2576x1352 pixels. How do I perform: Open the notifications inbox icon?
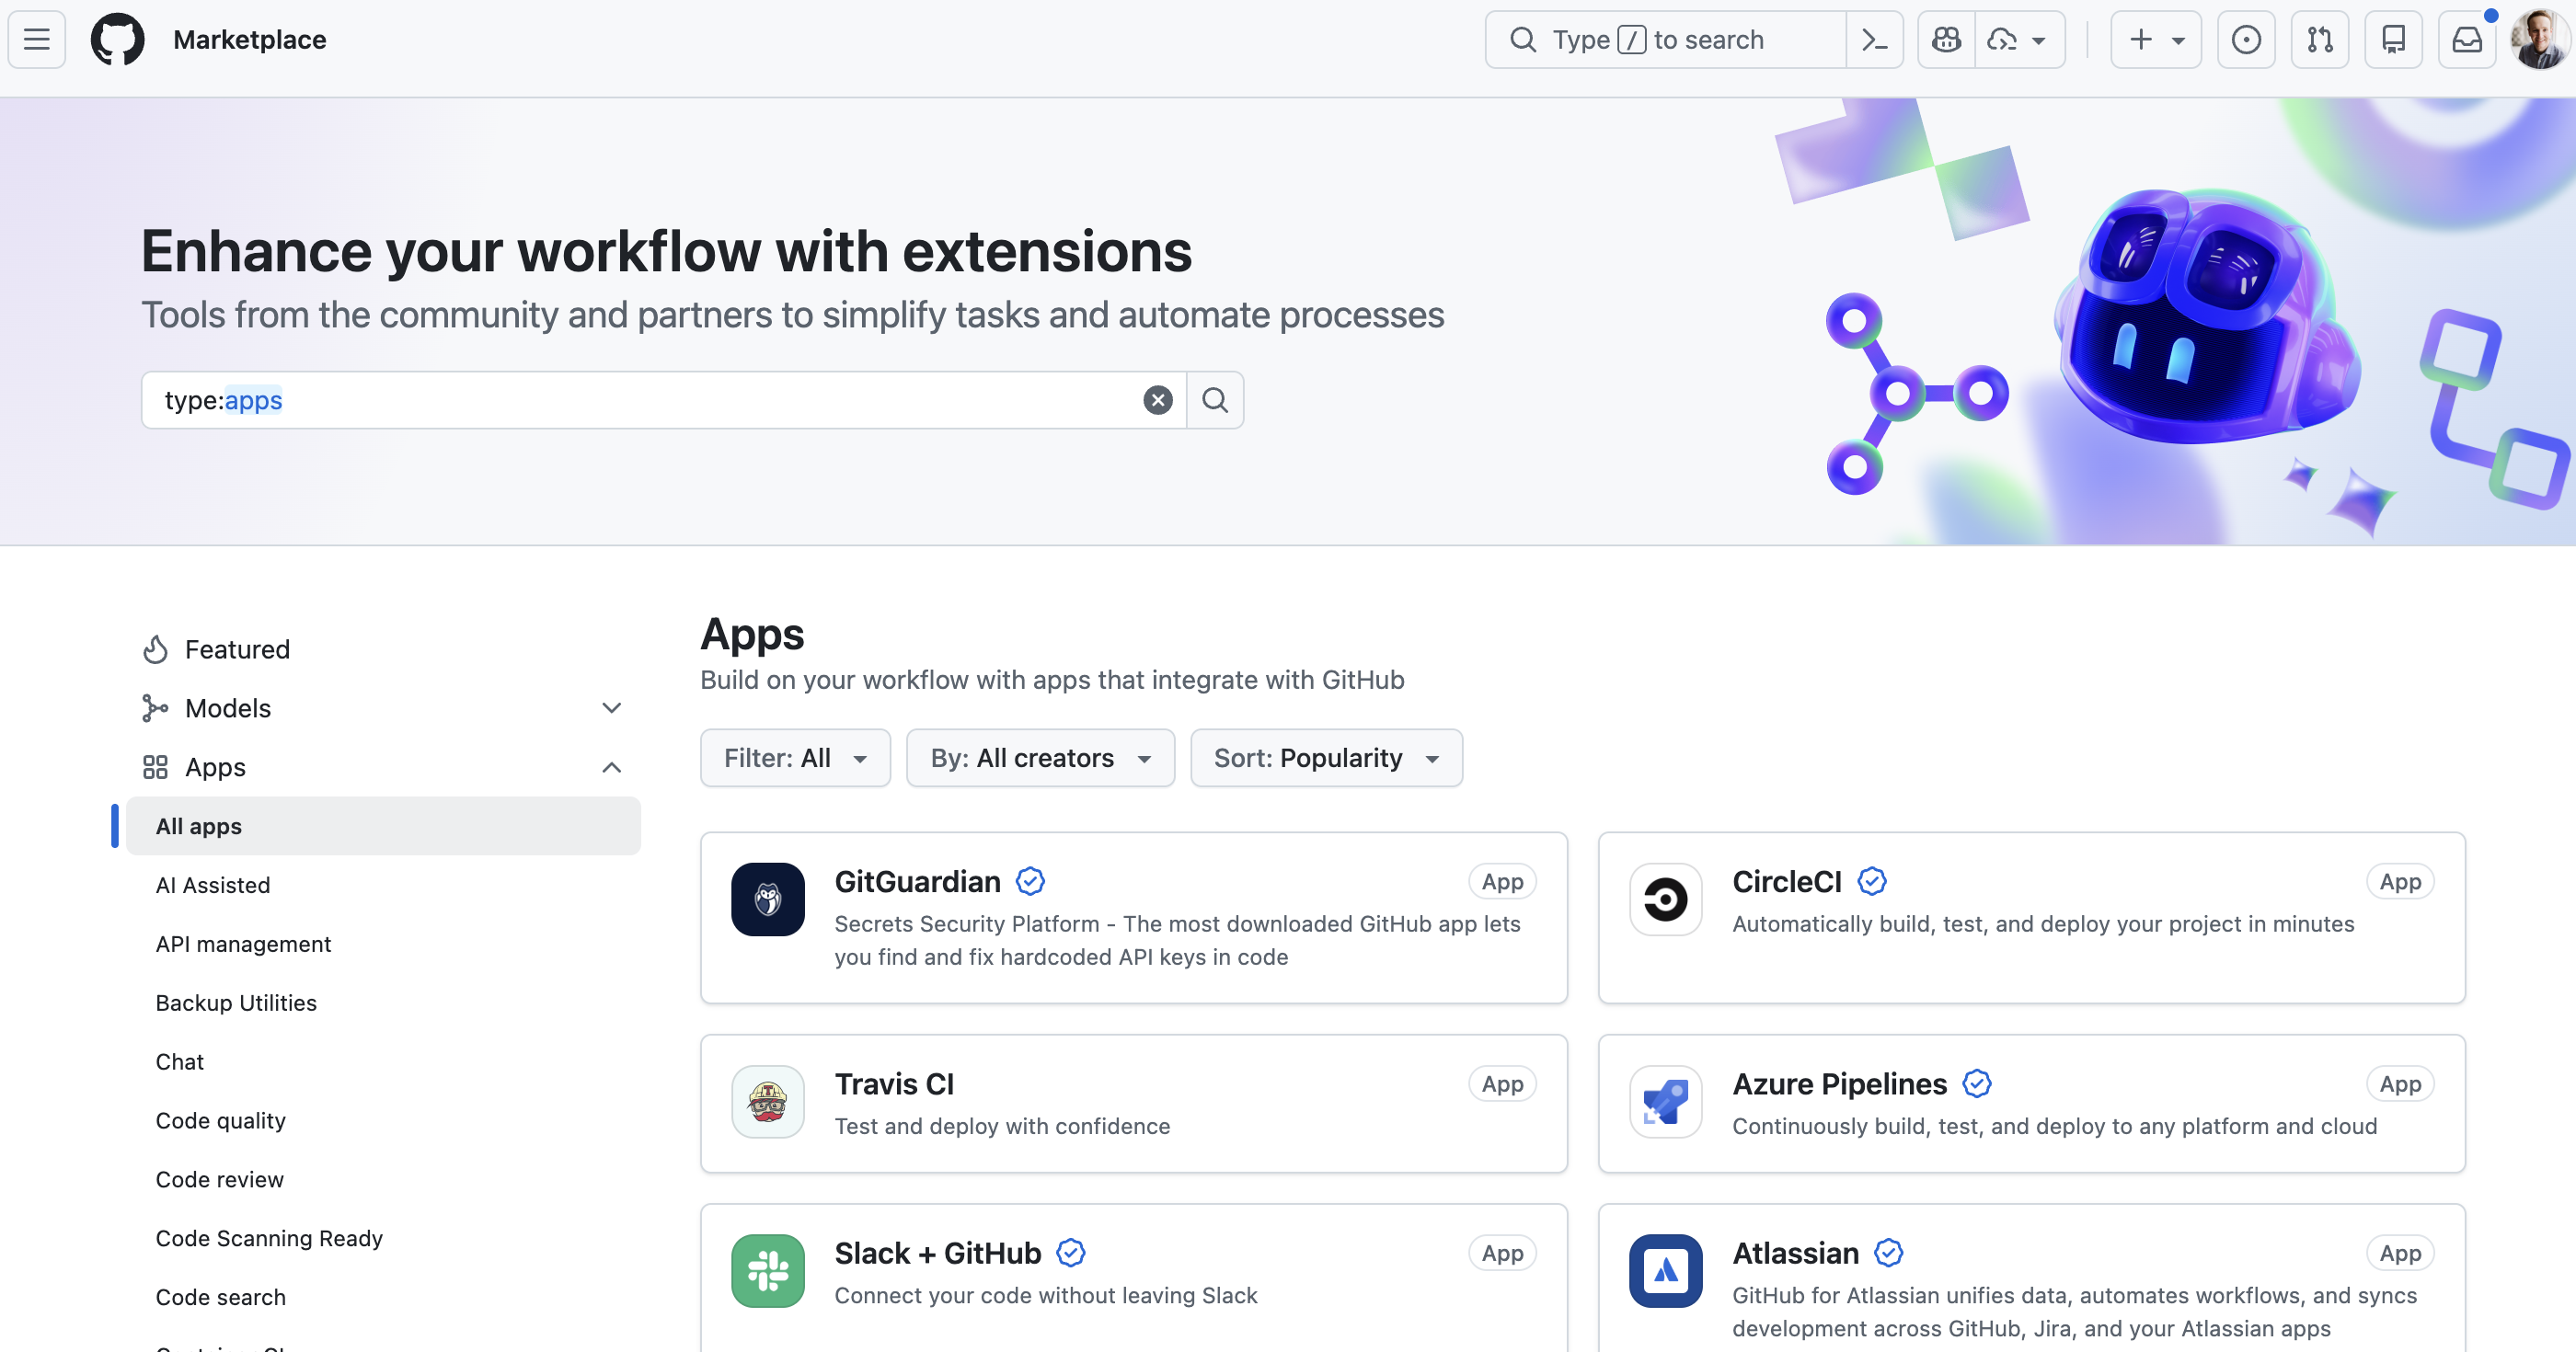click(x=2466, y=39)
